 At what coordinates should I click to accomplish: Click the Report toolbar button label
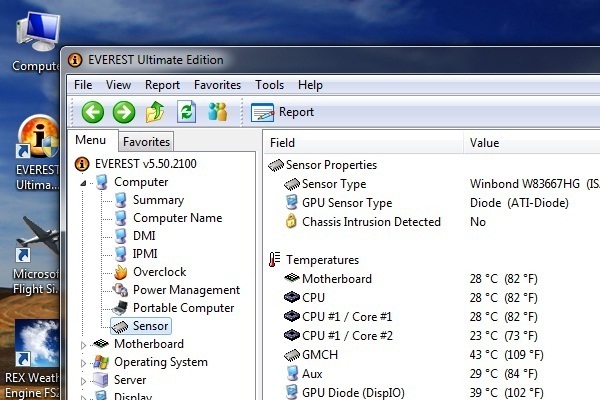[x=296, y=112]
